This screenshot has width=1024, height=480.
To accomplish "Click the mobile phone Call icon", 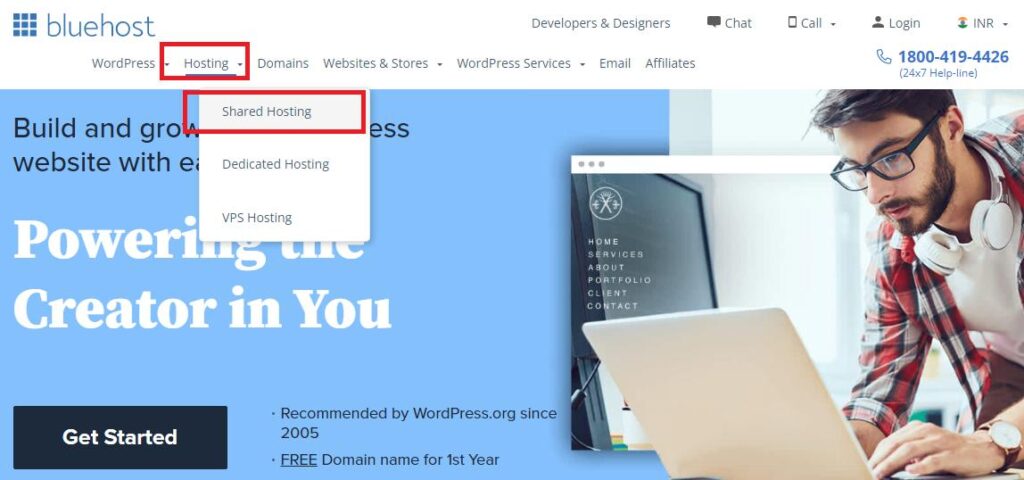I will pyautogui.click(x=792, y=22).
